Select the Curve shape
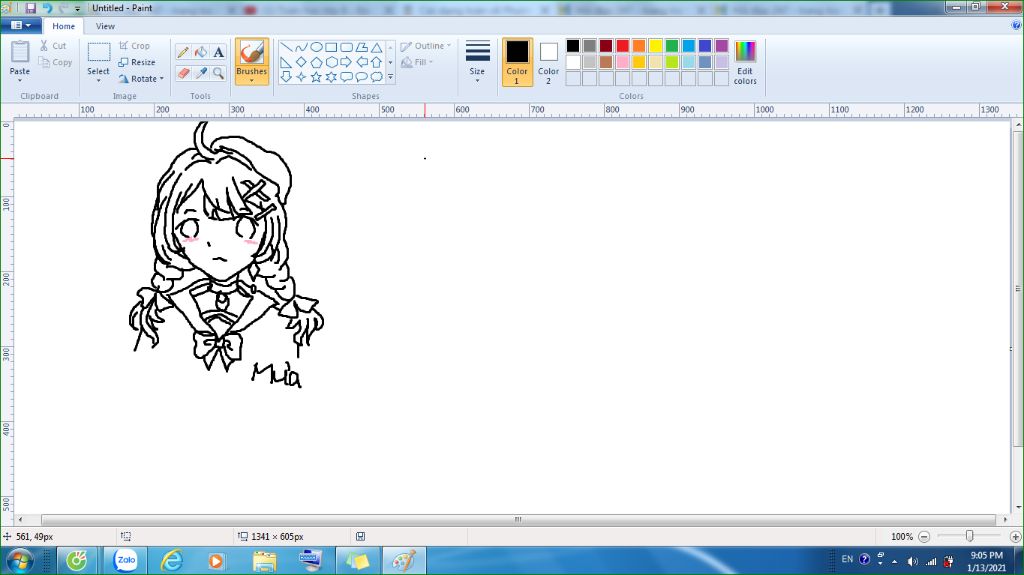This screenshot has height=575, width=1024. point(301,47)
